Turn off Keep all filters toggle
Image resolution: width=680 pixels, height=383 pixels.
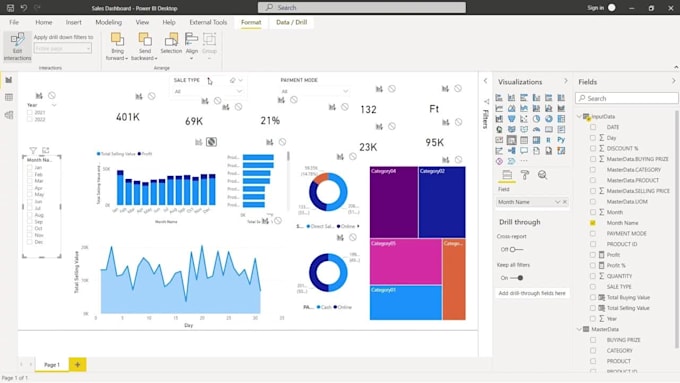click(516, 278)
